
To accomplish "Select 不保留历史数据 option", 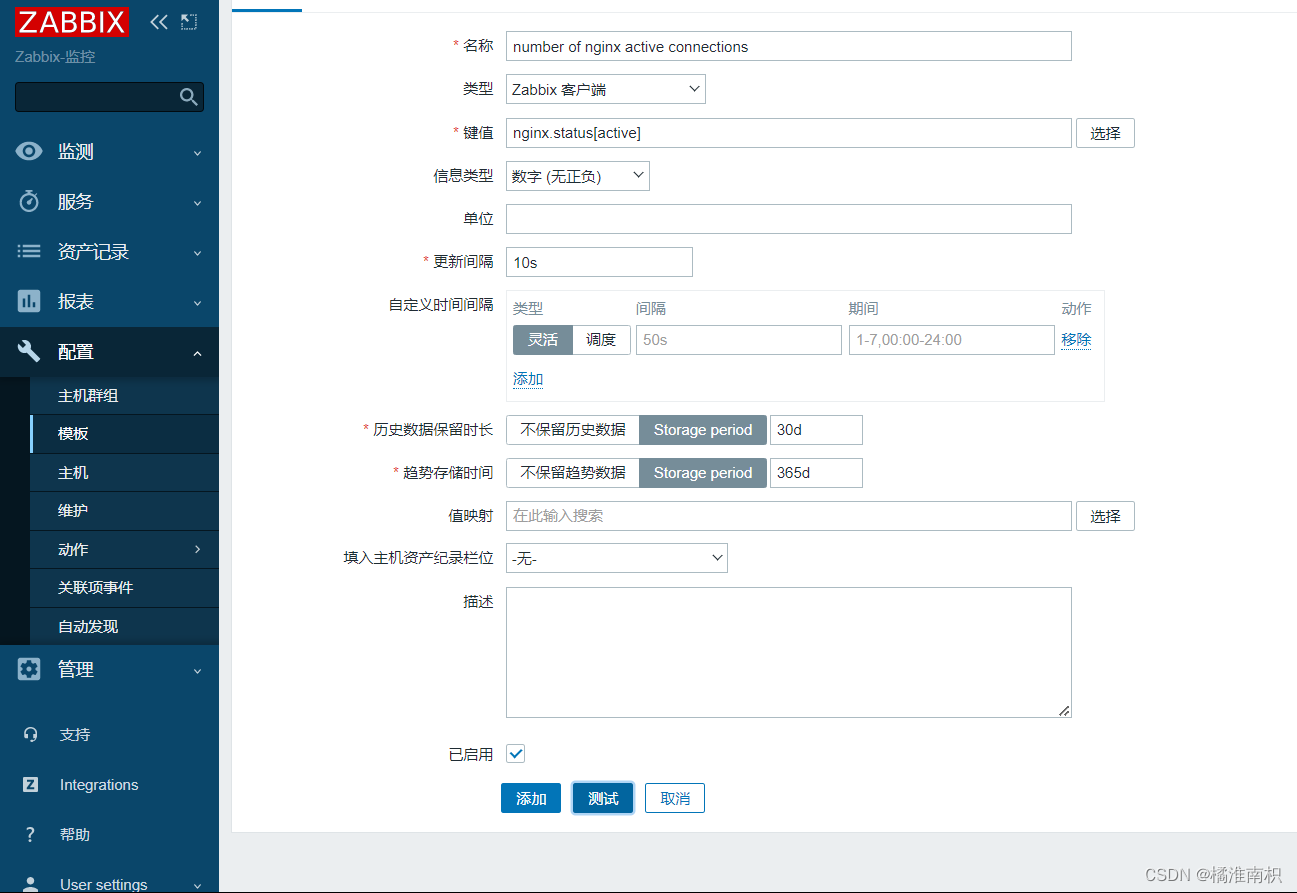I will coord(573,430).
